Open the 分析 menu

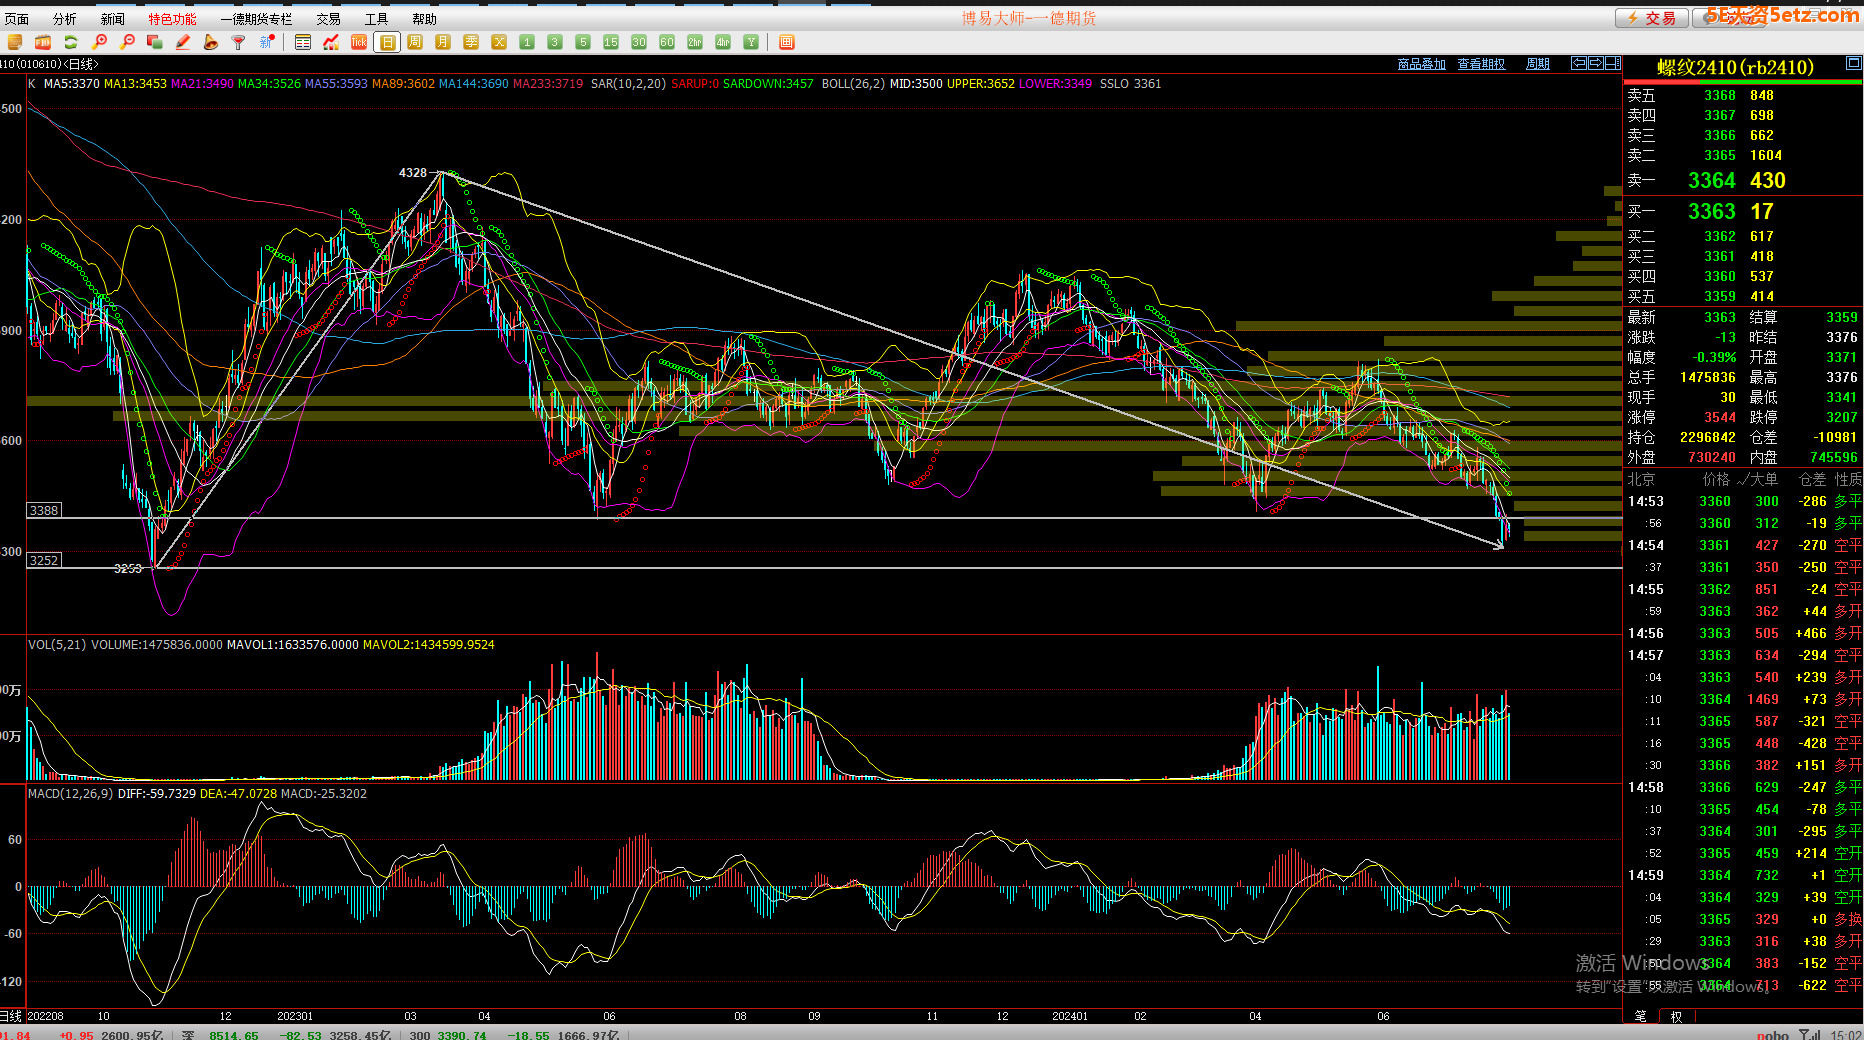[65, 19]
